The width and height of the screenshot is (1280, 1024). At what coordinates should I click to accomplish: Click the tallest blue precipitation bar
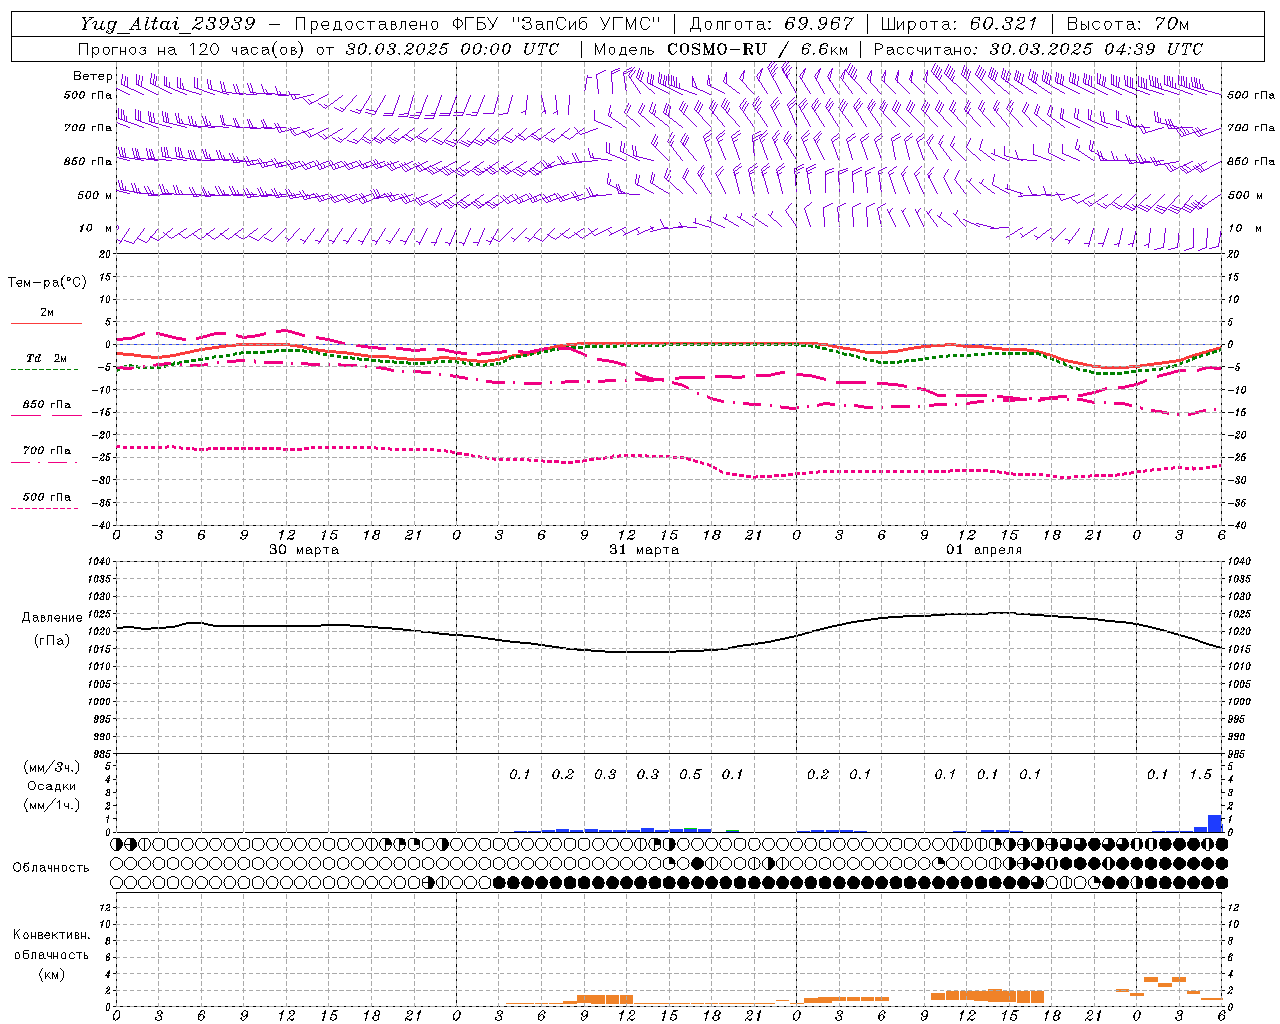coord(1215,824)
